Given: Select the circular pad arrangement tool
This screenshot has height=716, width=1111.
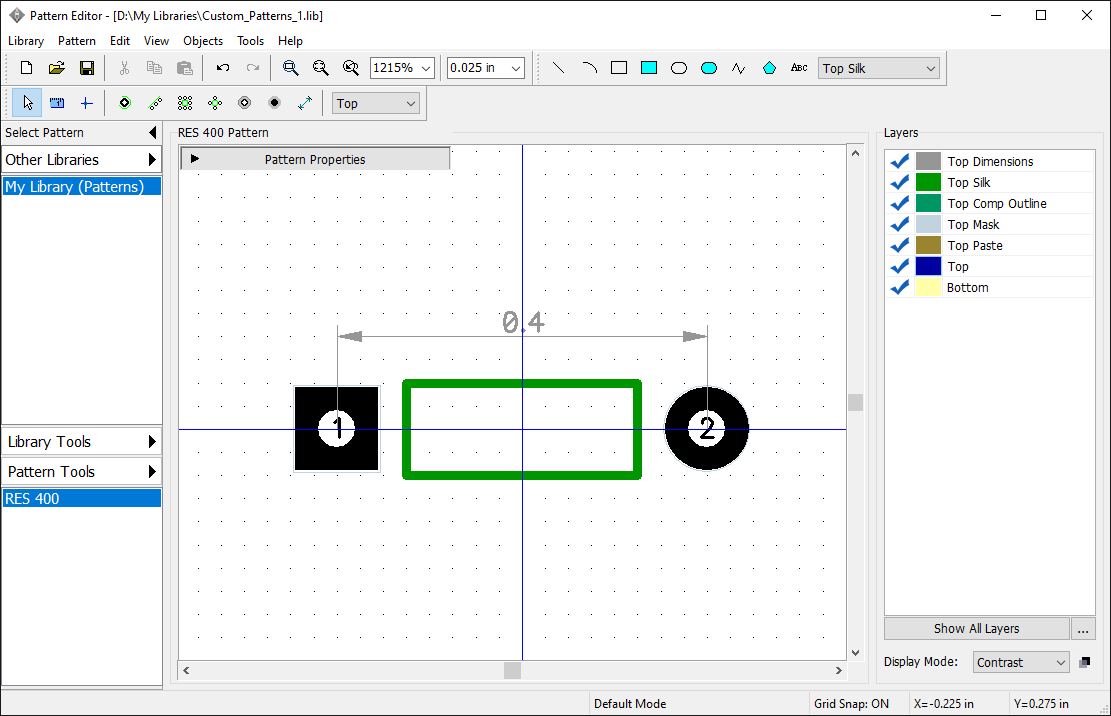Looking at the screenshot, I should [215, 103].
